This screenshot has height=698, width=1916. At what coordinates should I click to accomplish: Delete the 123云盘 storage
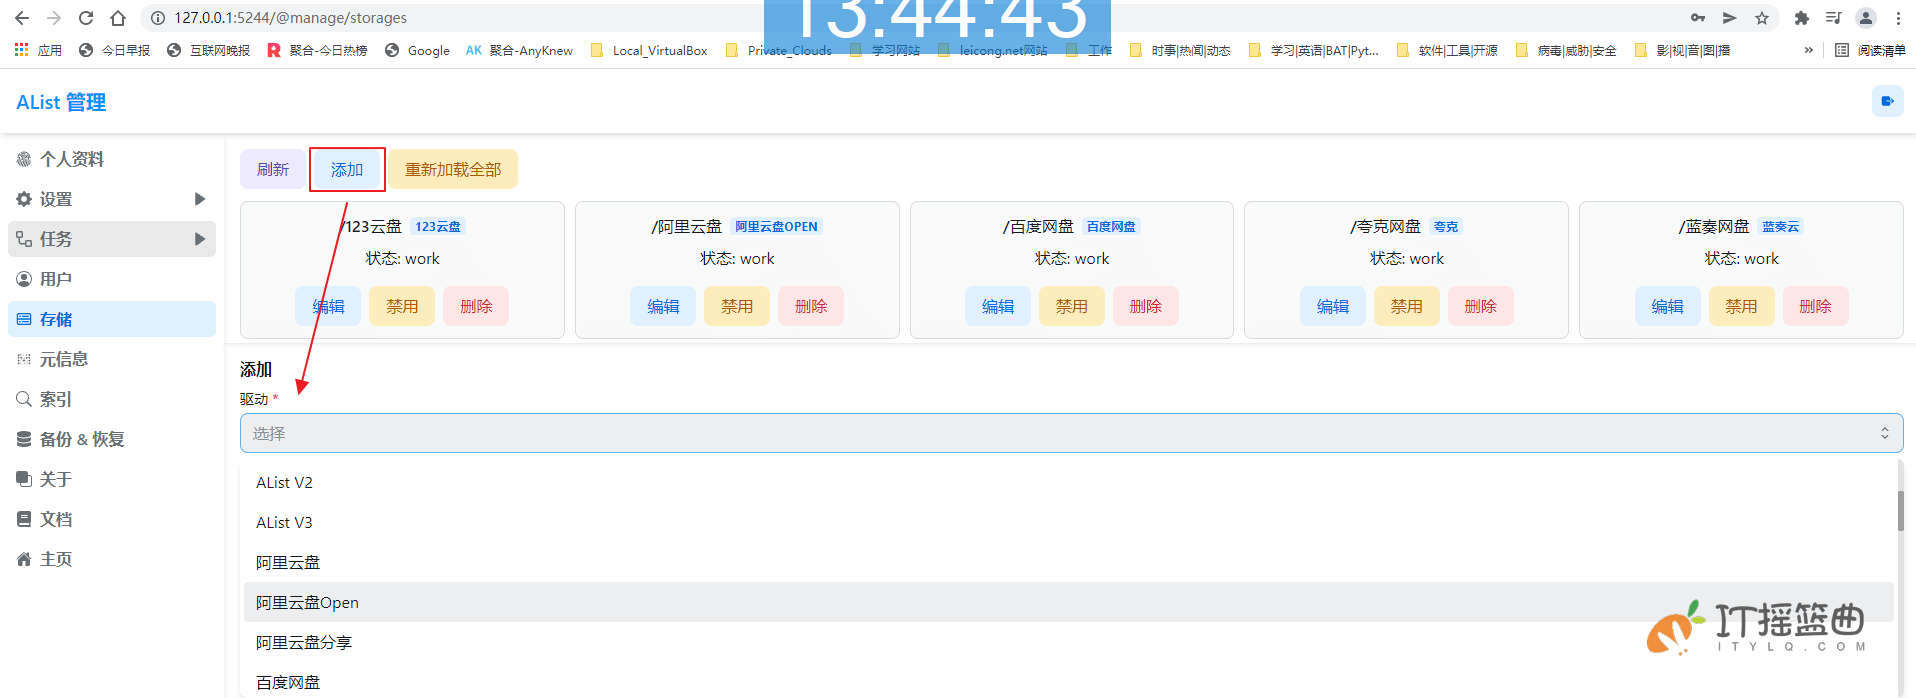476,306
